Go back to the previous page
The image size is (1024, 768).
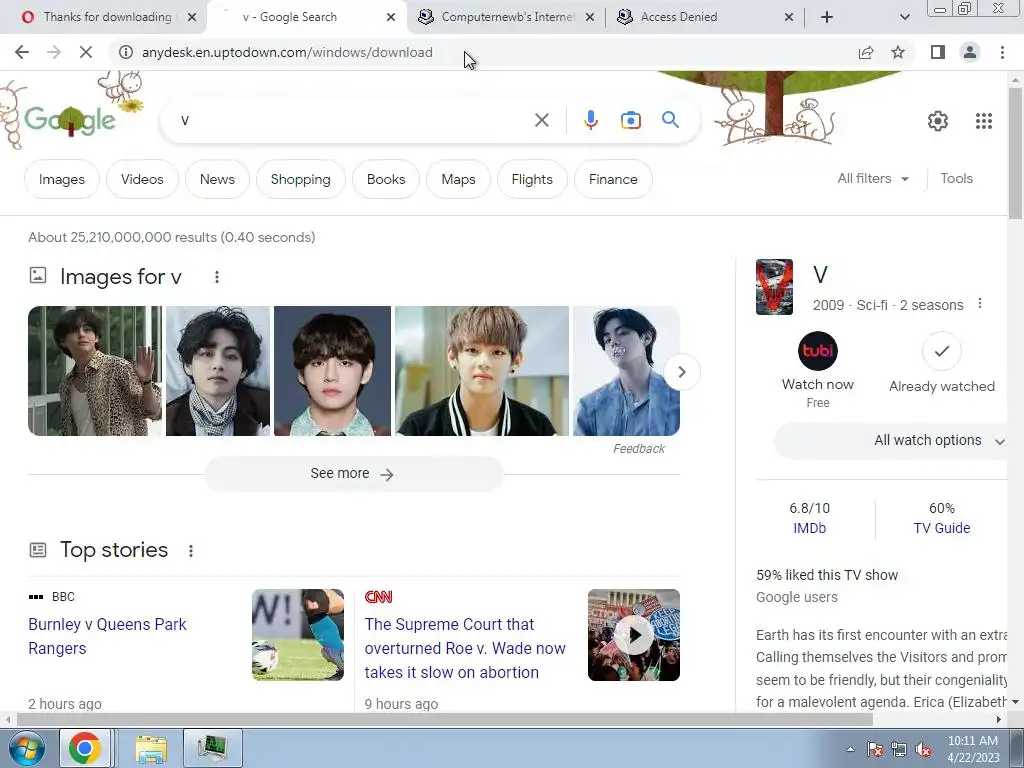pyautogui.click(x=22, y=52)
